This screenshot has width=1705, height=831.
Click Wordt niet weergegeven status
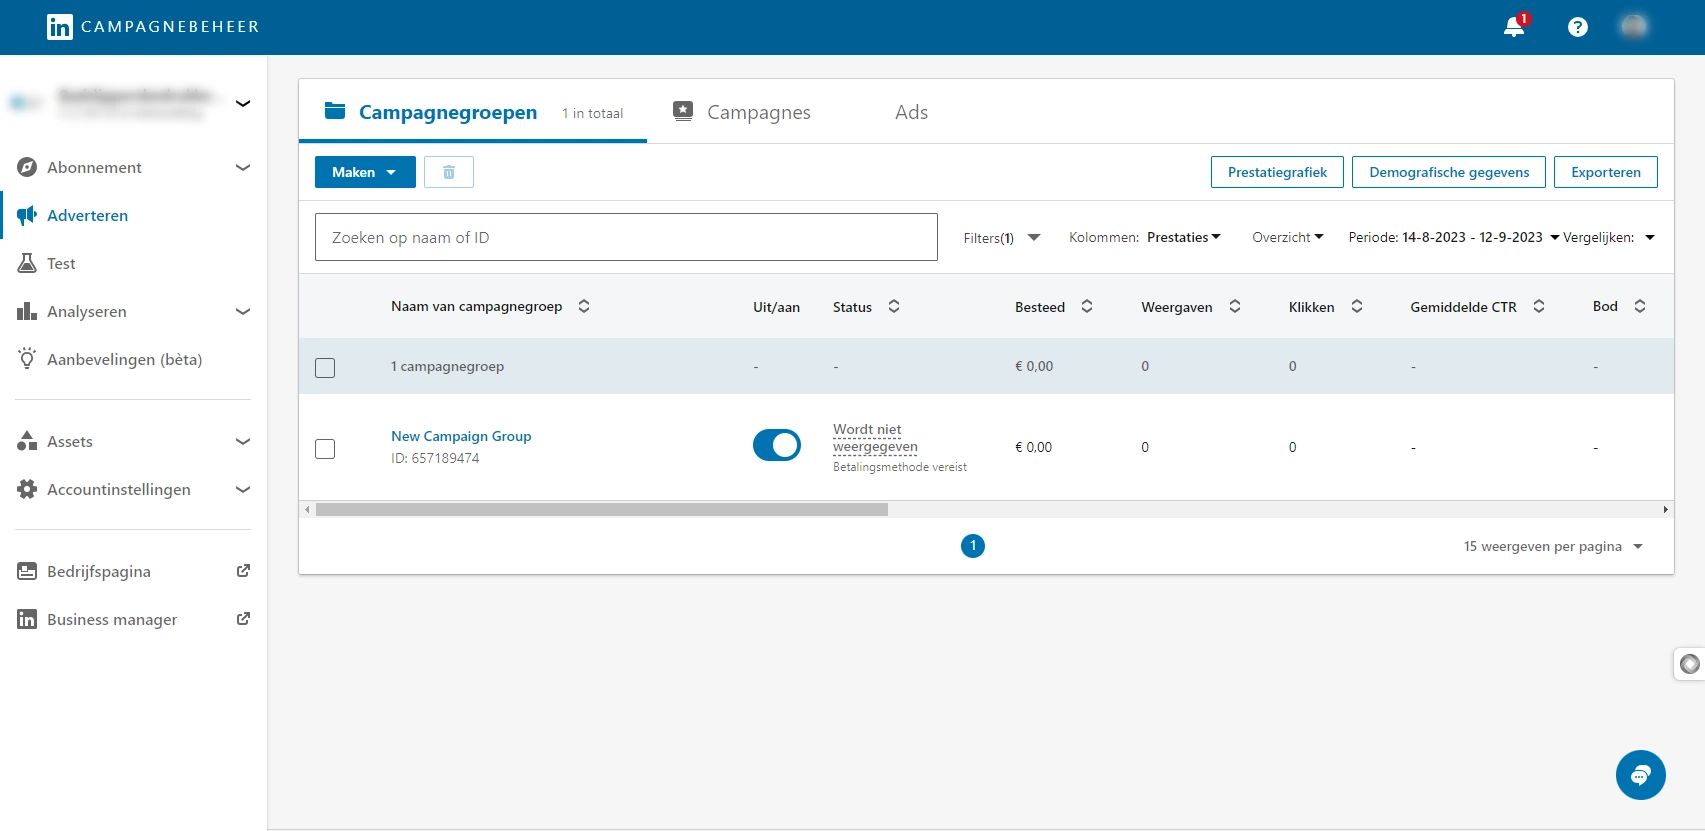[x=875, y=438]
